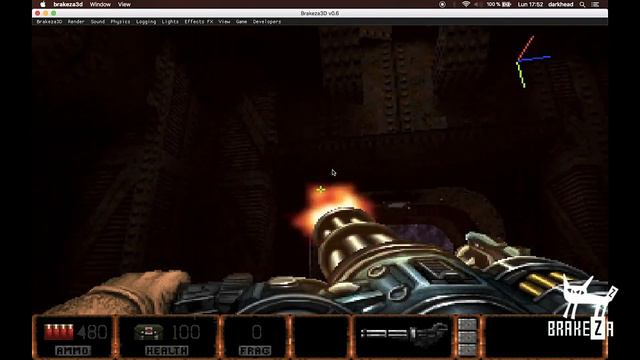Click the health medkit icon
The width and height of the screenshot is (640, 360).
pos(149,332)
